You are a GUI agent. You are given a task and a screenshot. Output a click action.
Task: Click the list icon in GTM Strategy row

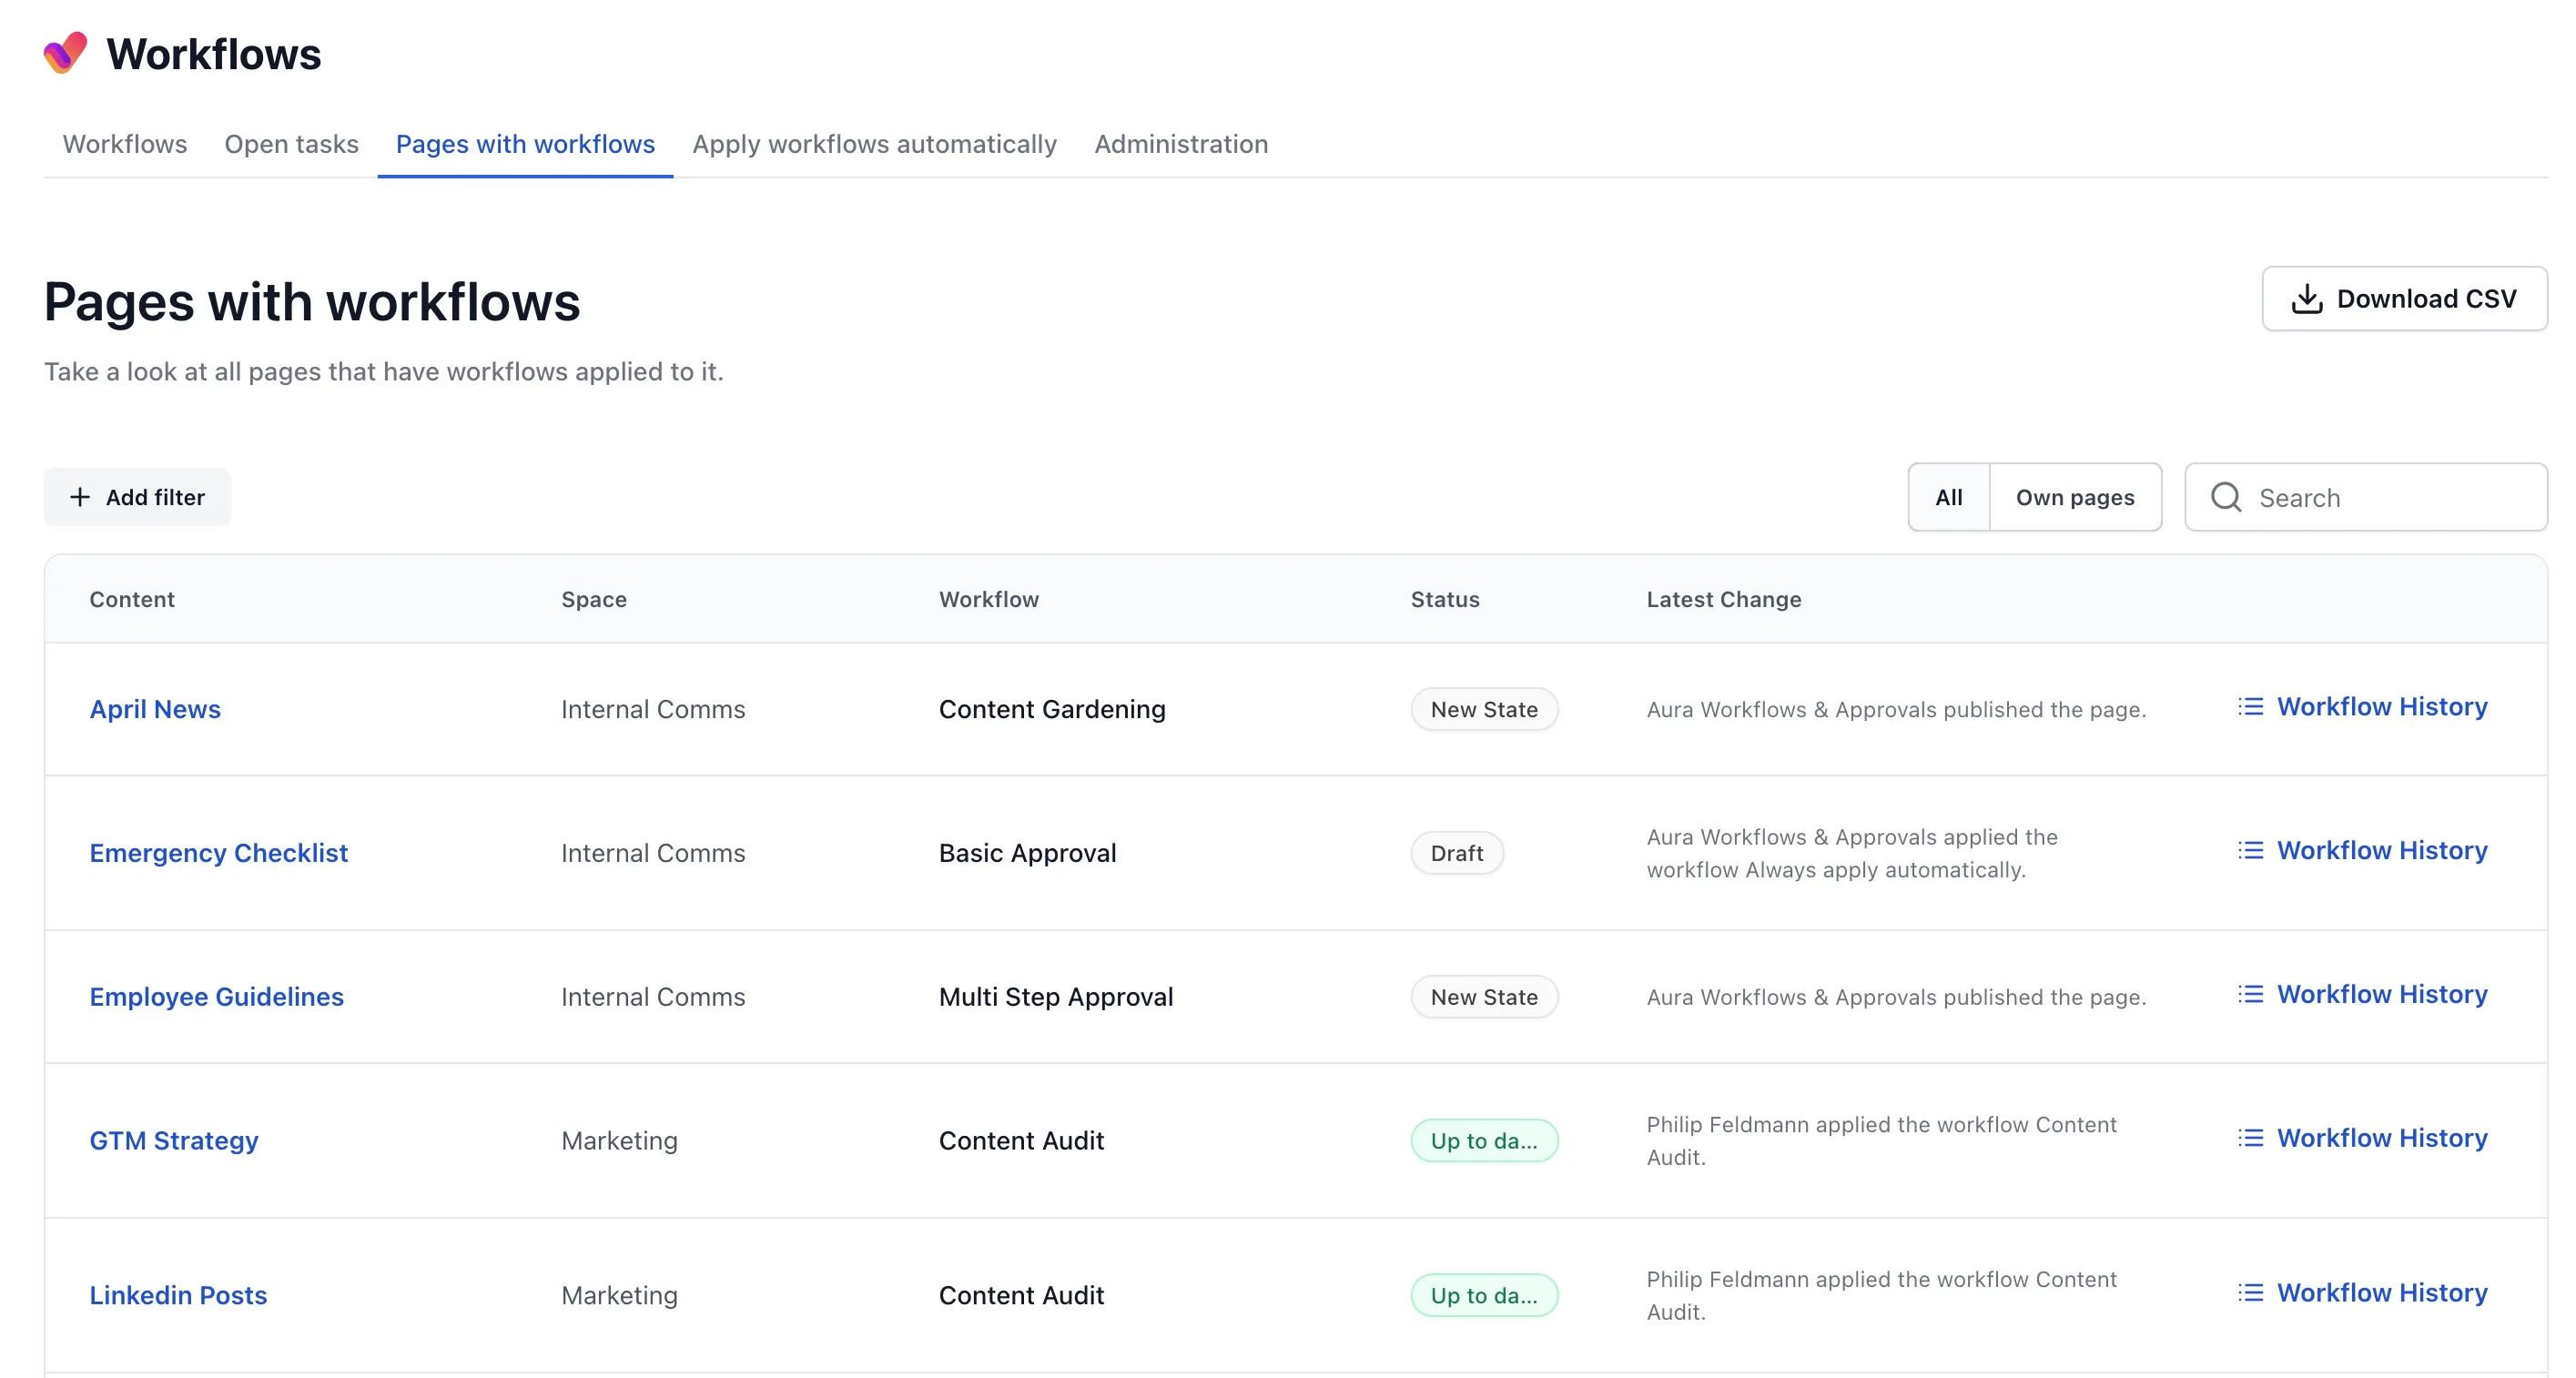tap(2250, 1139)
